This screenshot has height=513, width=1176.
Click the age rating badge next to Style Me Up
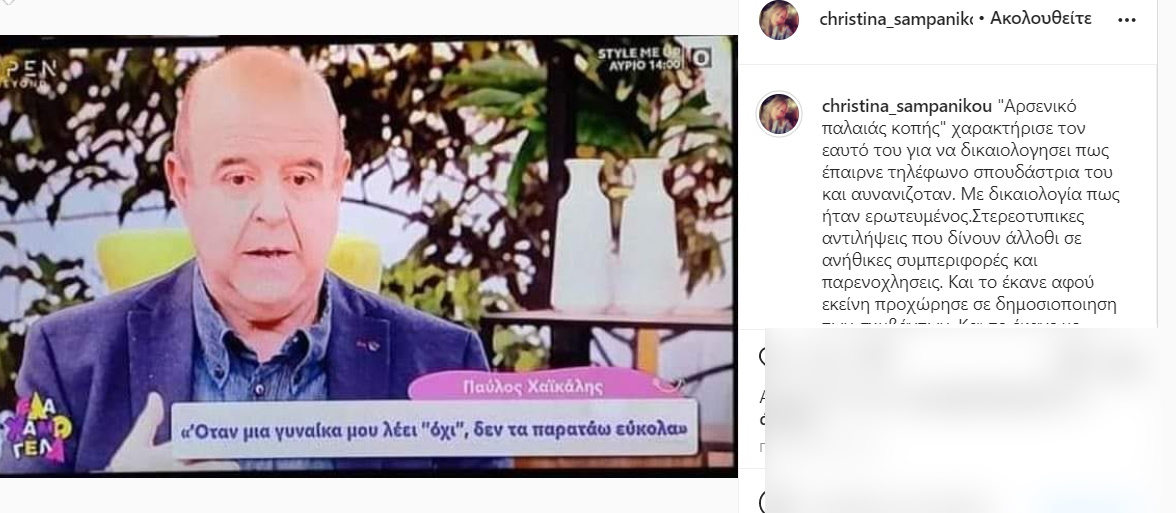(x=700, y=58)
